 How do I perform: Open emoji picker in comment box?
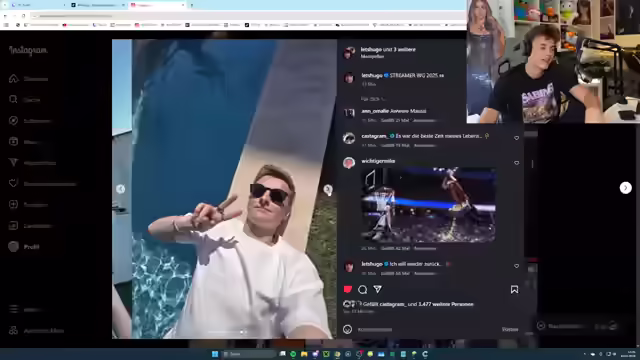(347, 329)
